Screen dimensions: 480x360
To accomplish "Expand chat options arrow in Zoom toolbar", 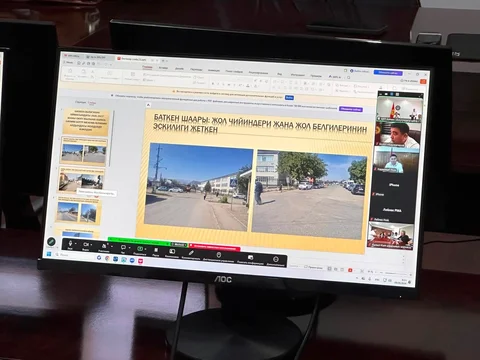I will (129, 247).
